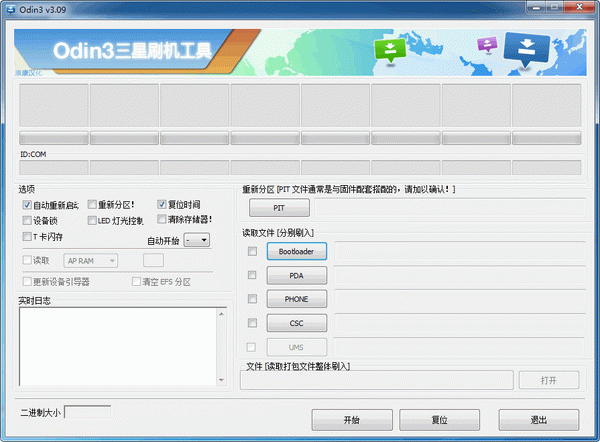The width and height of the screenshot is (600, 442).
Task: Click the large blue download bubble icon
Action: coord(527,49)
